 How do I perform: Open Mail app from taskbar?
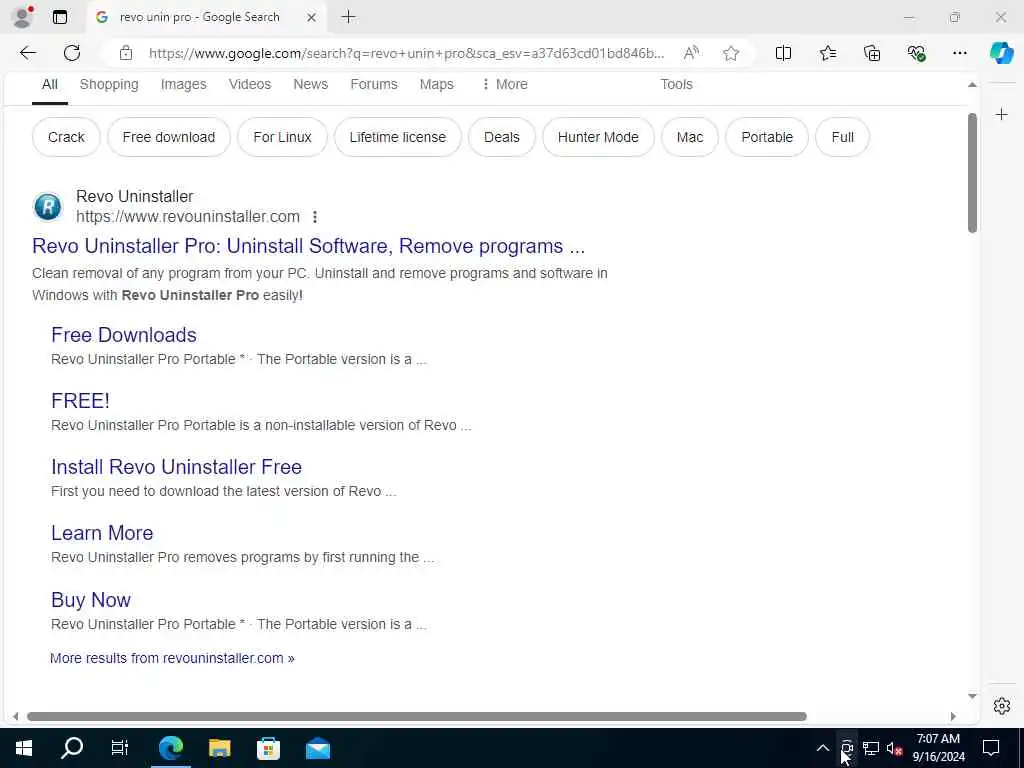pyautogui.click(x=318, y=748)
